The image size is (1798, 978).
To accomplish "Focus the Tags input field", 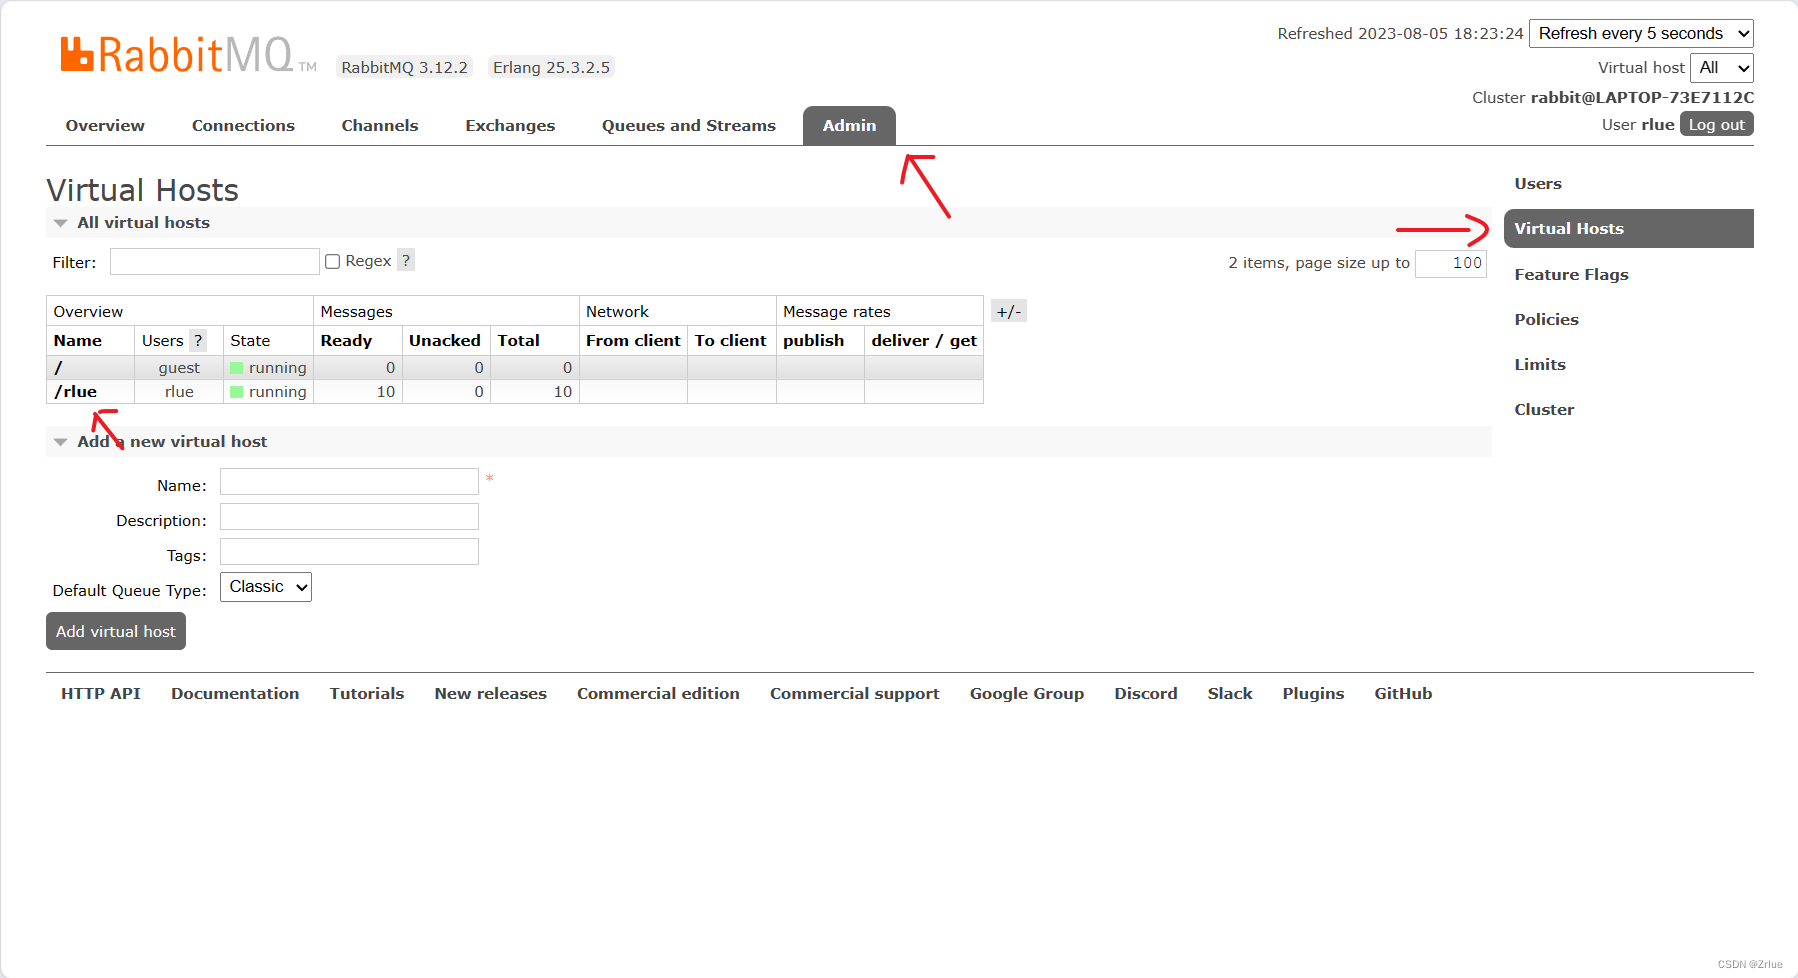I will (x=349, y=551).
